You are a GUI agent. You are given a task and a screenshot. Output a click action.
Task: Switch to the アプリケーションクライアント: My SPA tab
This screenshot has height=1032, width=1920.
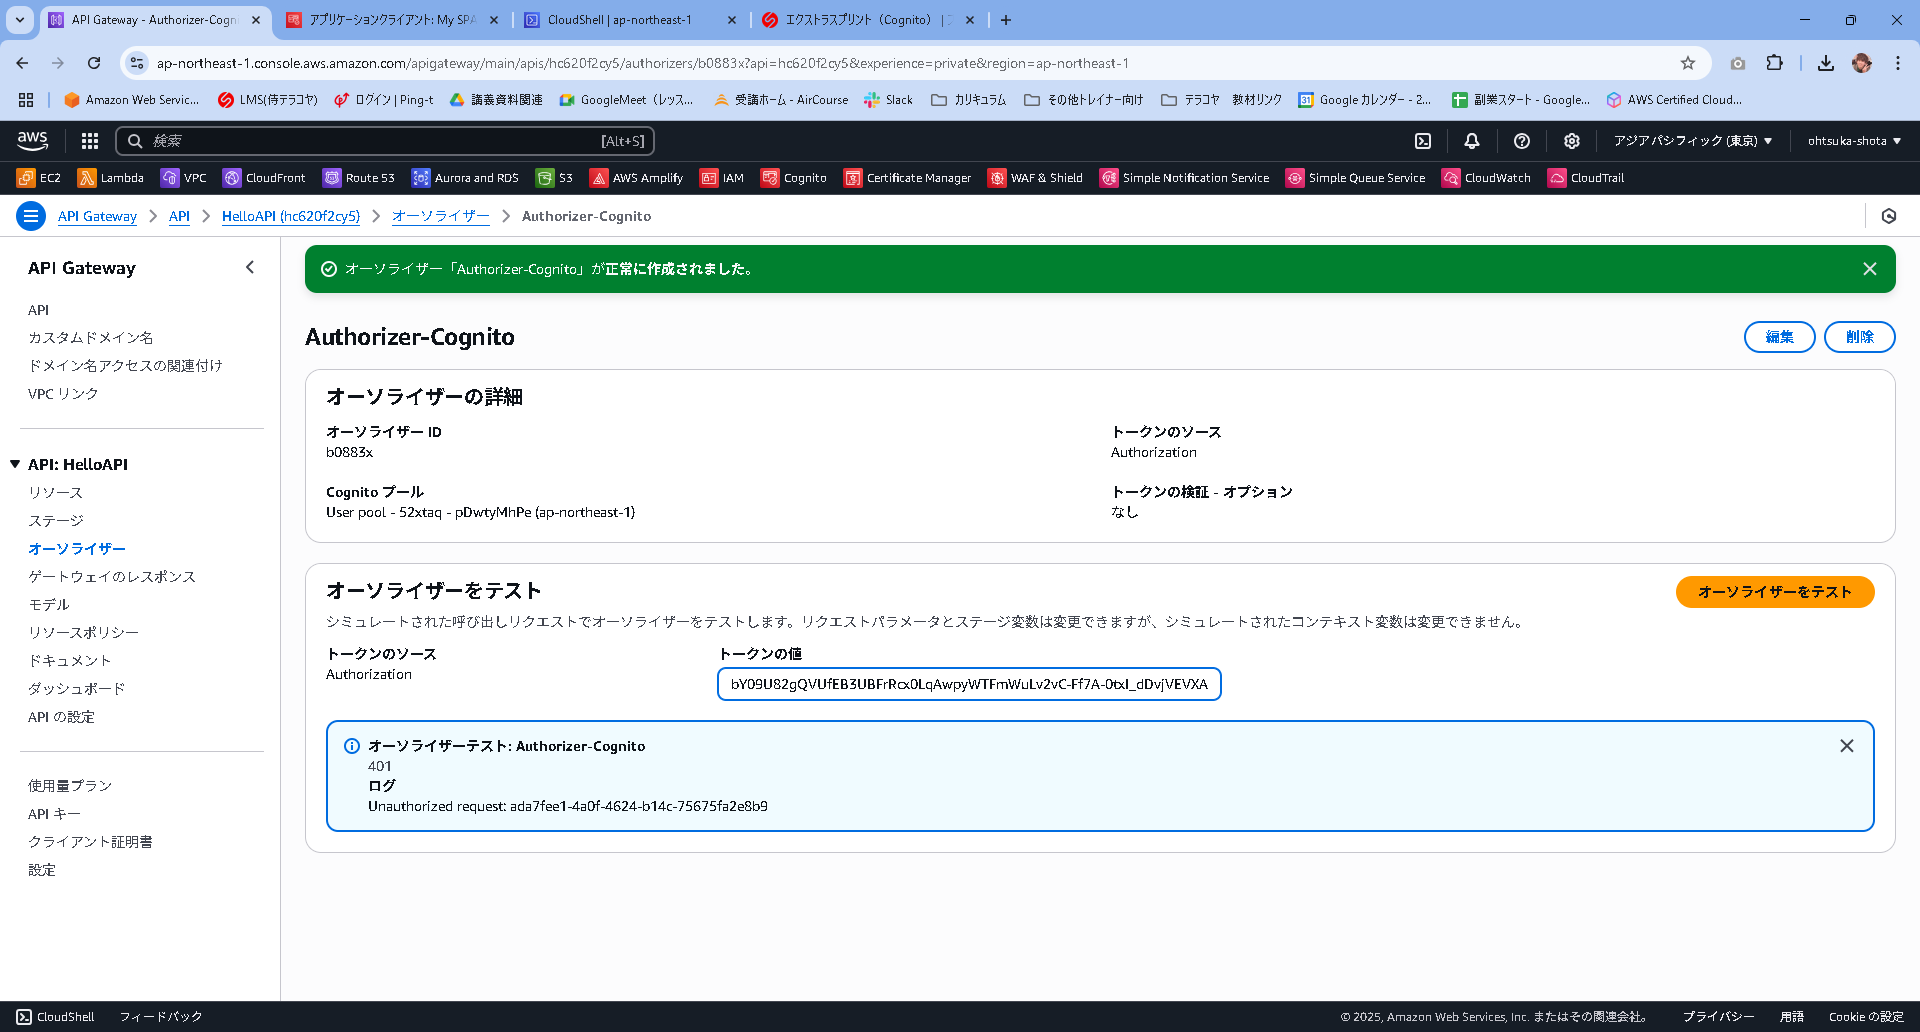click(x=392, y=20)
